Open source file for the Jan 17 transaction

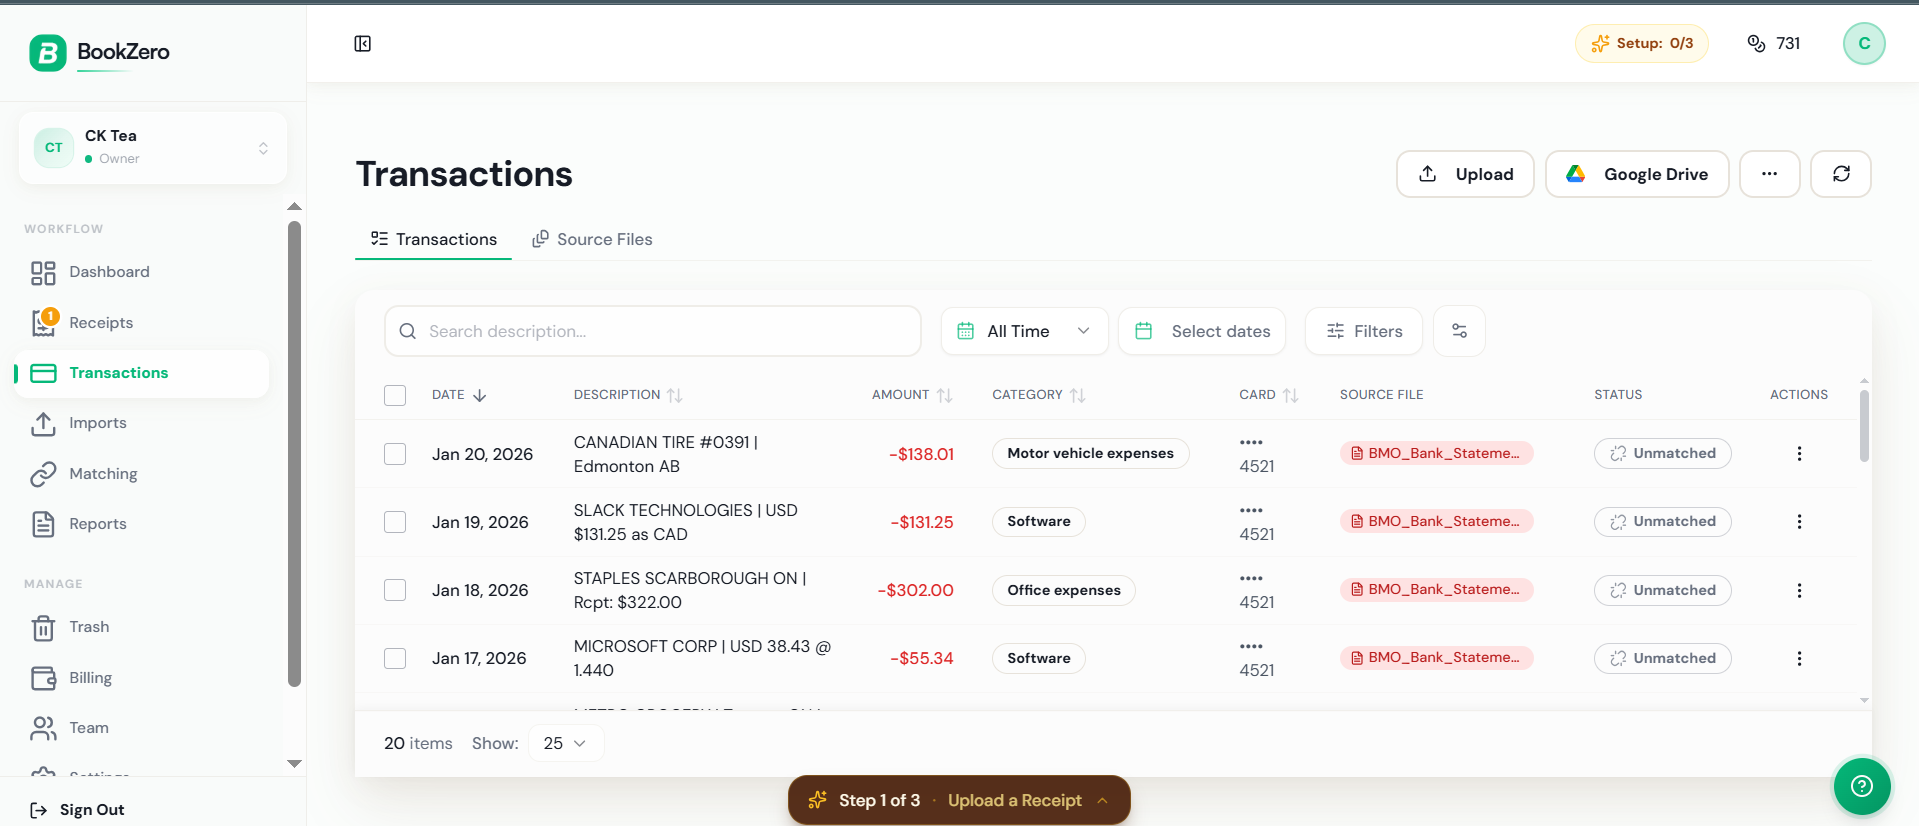(x=1436, y=657)
